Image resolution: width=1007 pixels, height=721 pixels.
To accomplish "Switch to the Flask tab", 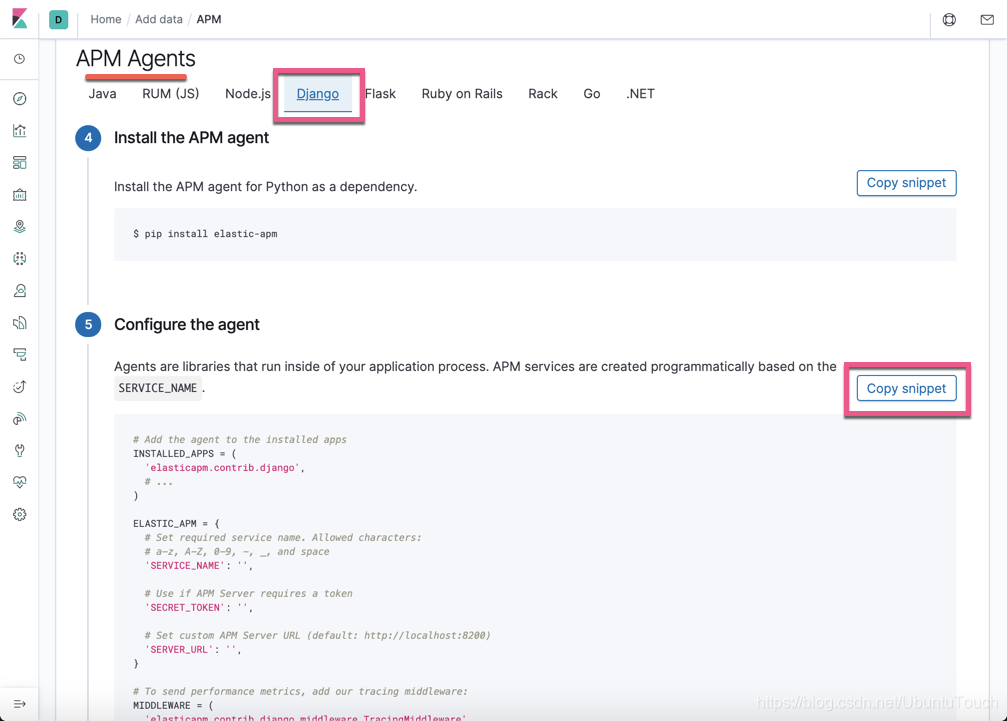I will point(380,94).
